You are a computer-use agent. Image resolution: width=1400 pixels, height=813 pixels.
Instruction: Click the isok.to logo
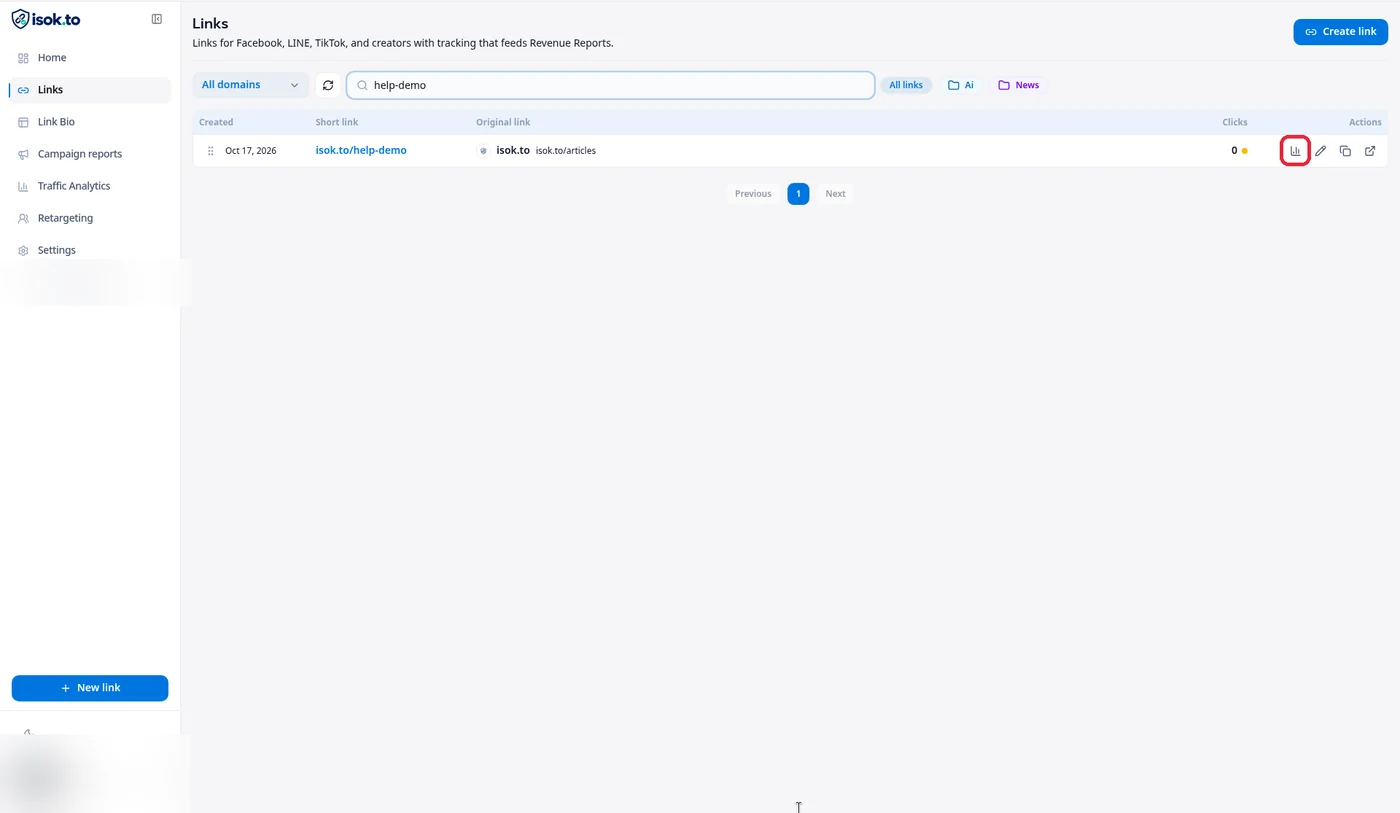point(46,19)
